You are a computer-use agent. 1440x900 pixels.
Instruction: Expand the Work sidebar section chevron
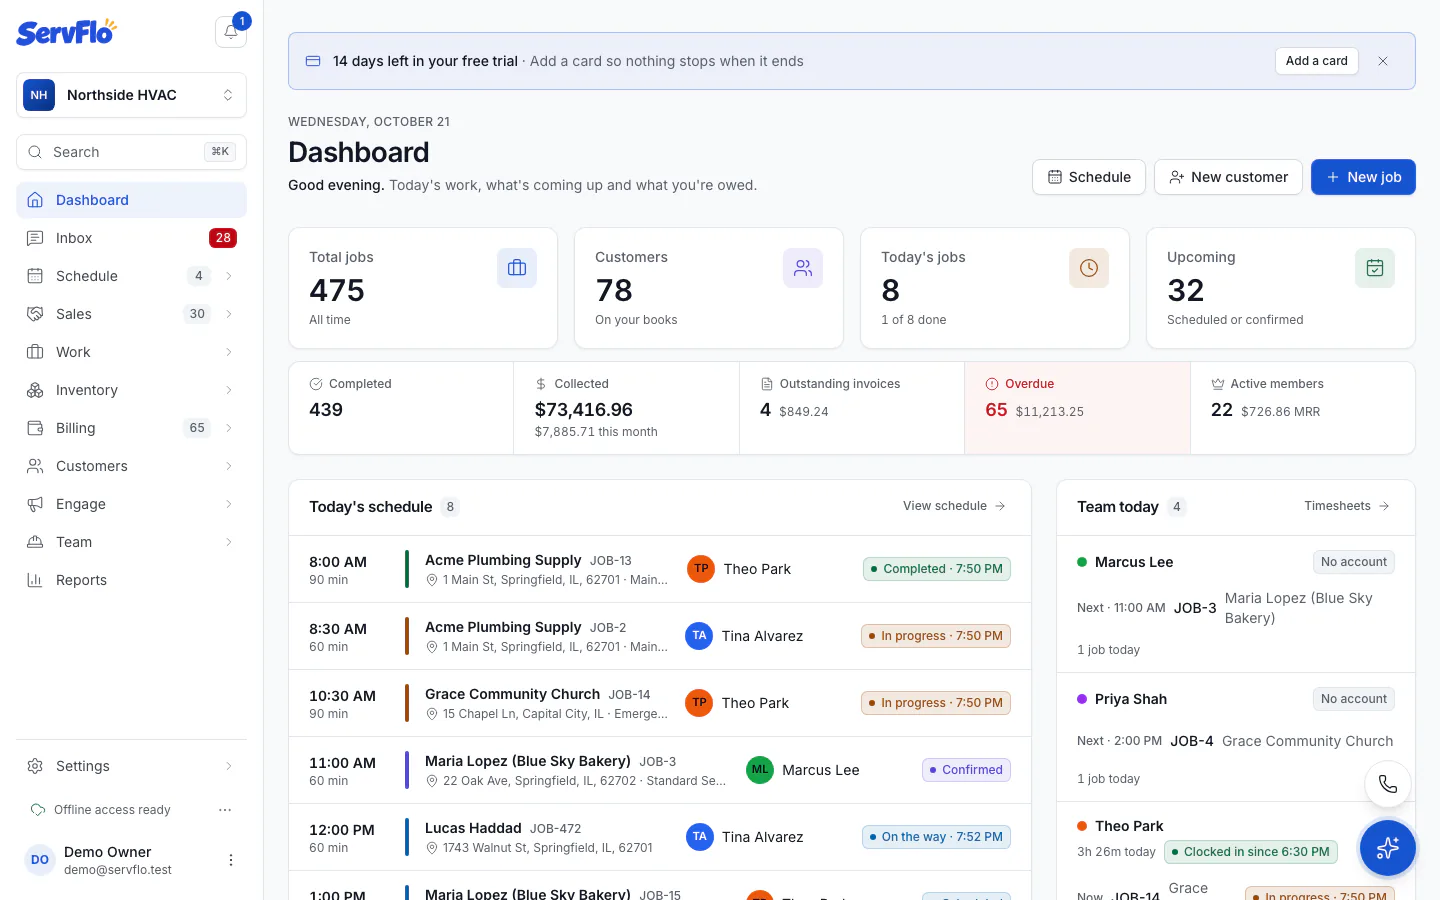(x=229, y=352)
